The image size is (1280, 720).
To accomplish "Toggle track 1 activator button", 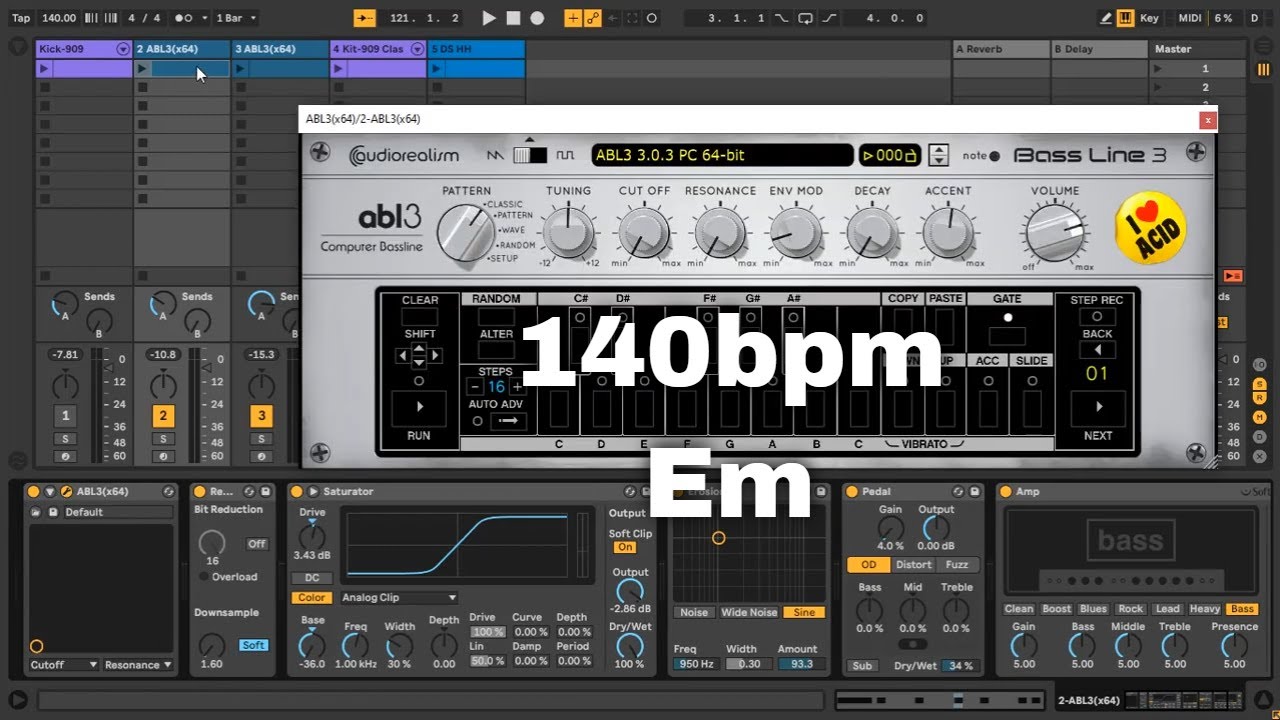I will [65, 416].
